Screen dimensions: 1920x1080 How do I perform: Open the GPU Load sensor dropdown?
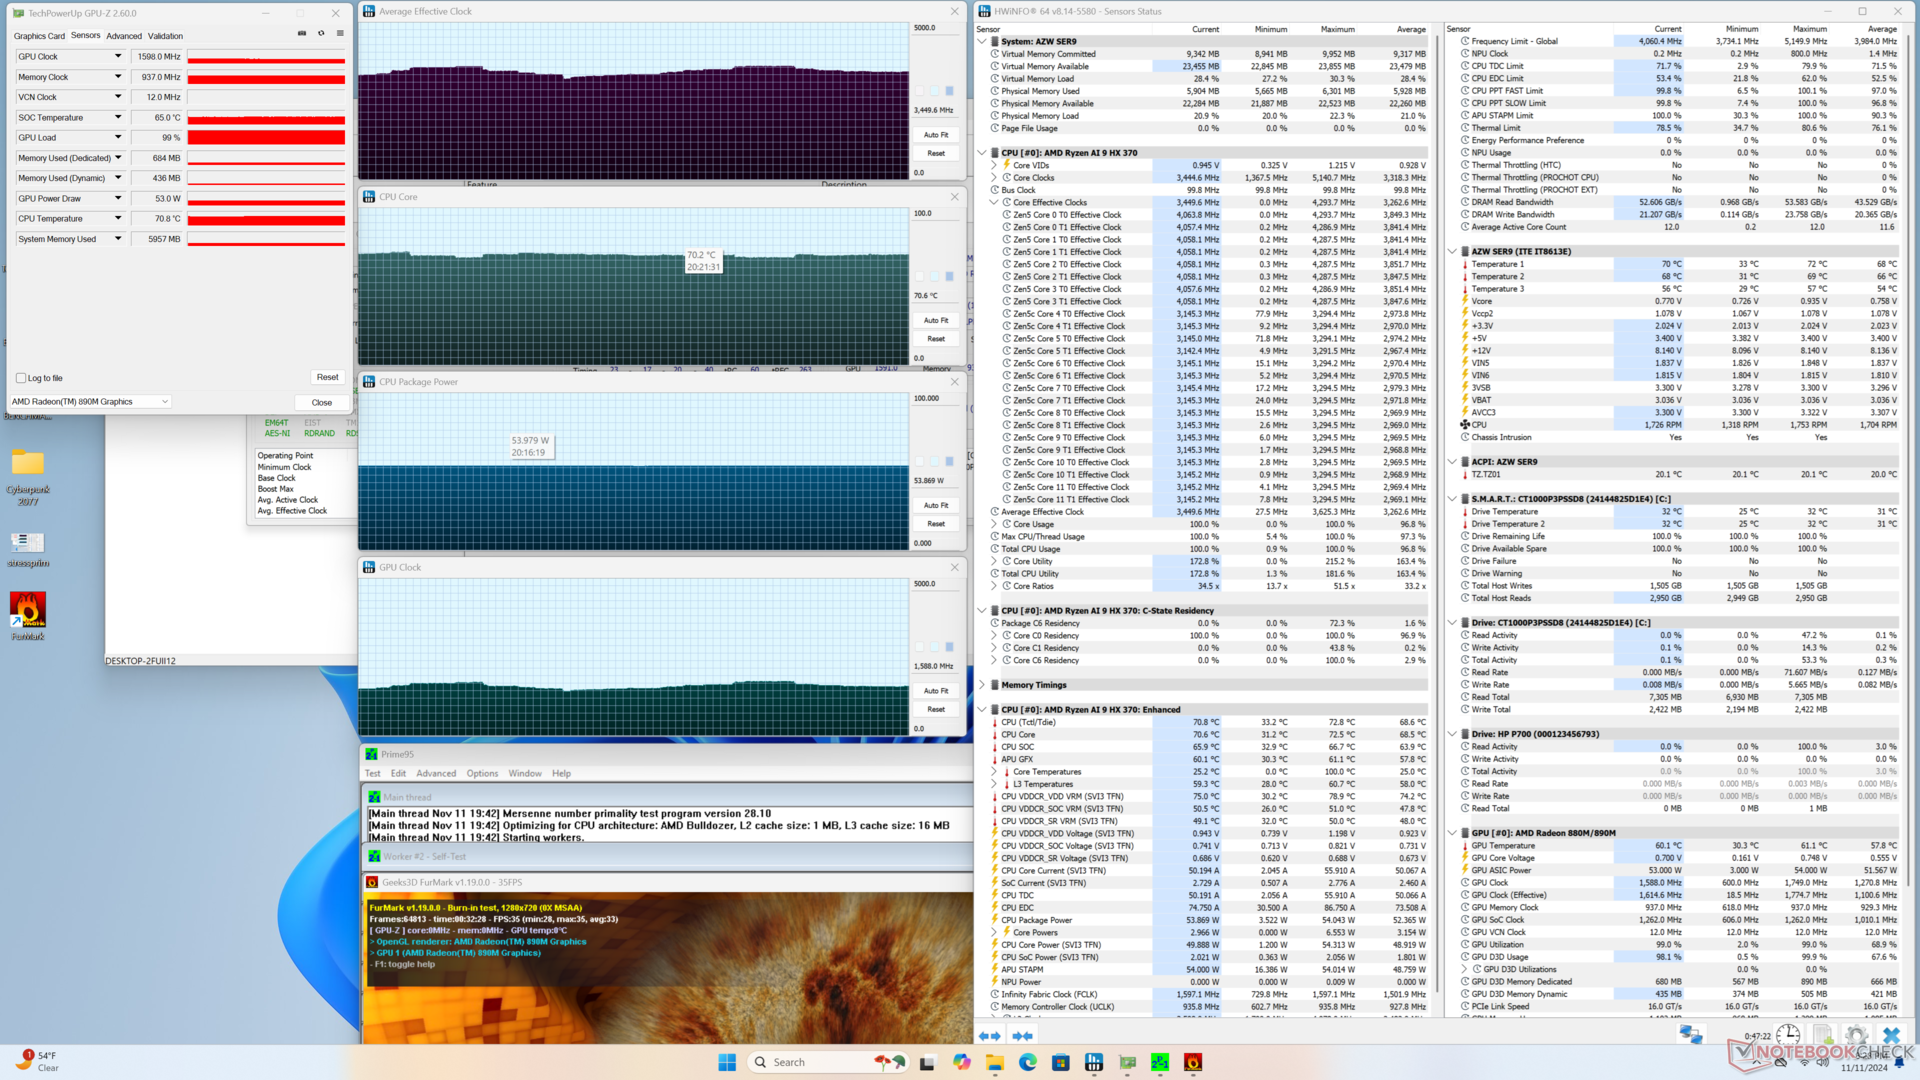(118, 137)
